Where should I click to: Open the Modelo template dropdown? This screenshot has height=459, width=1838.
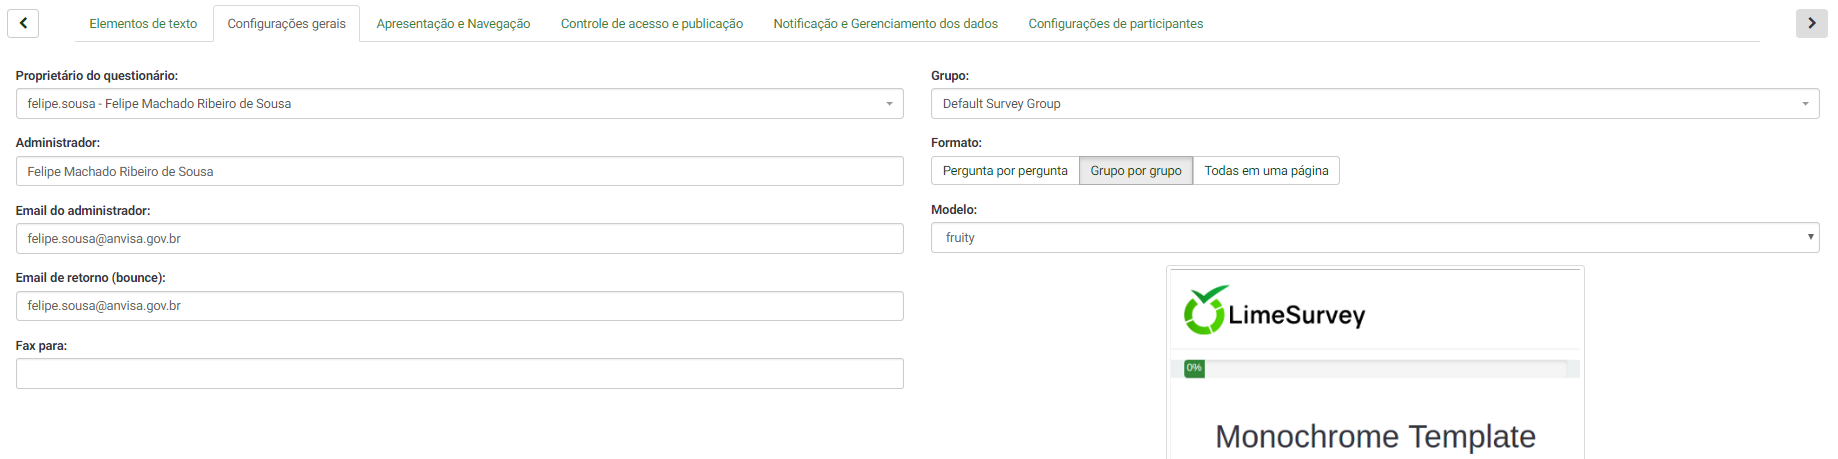point(1374,238)
